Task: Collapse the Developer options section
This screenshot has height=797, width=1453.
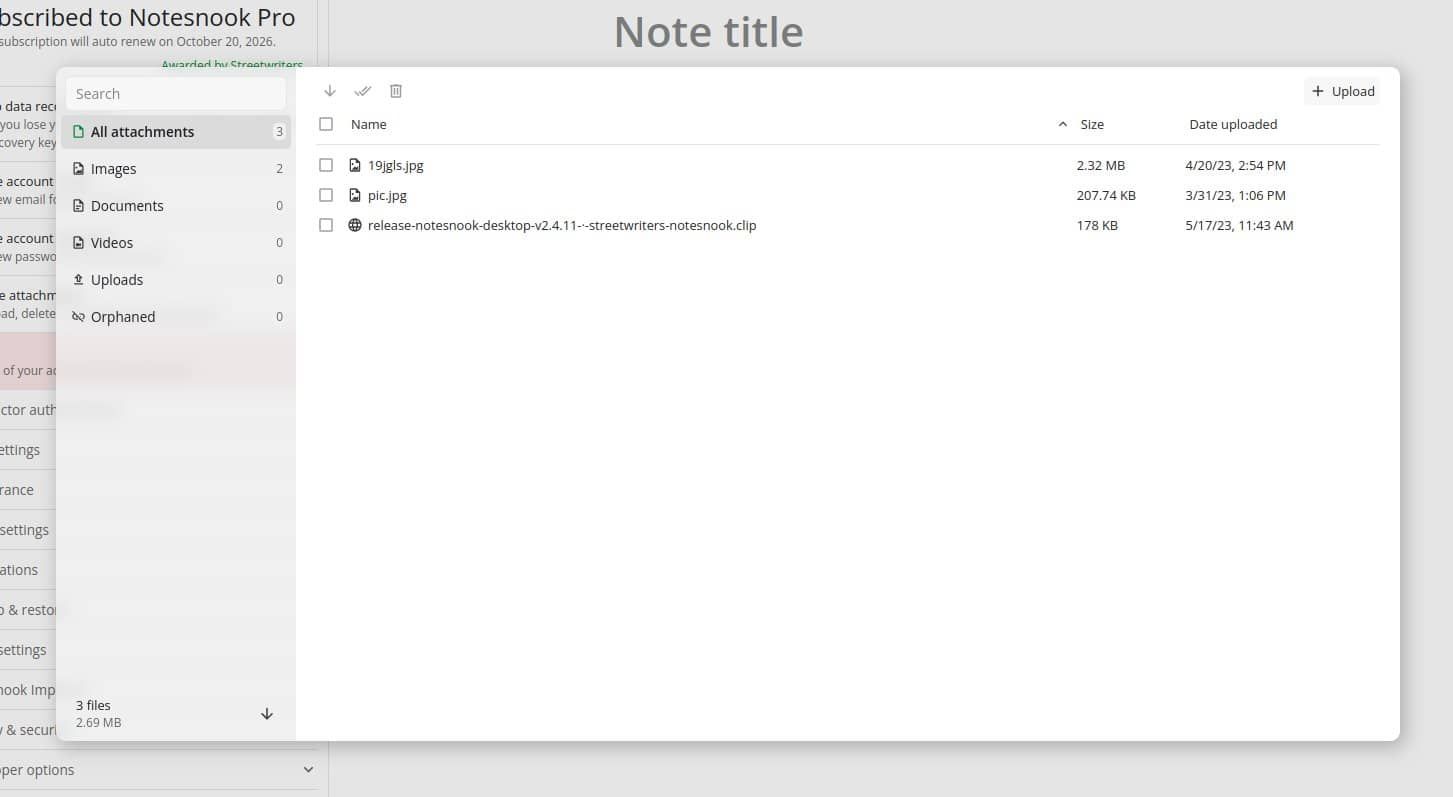Action: [x=308, y=769]
